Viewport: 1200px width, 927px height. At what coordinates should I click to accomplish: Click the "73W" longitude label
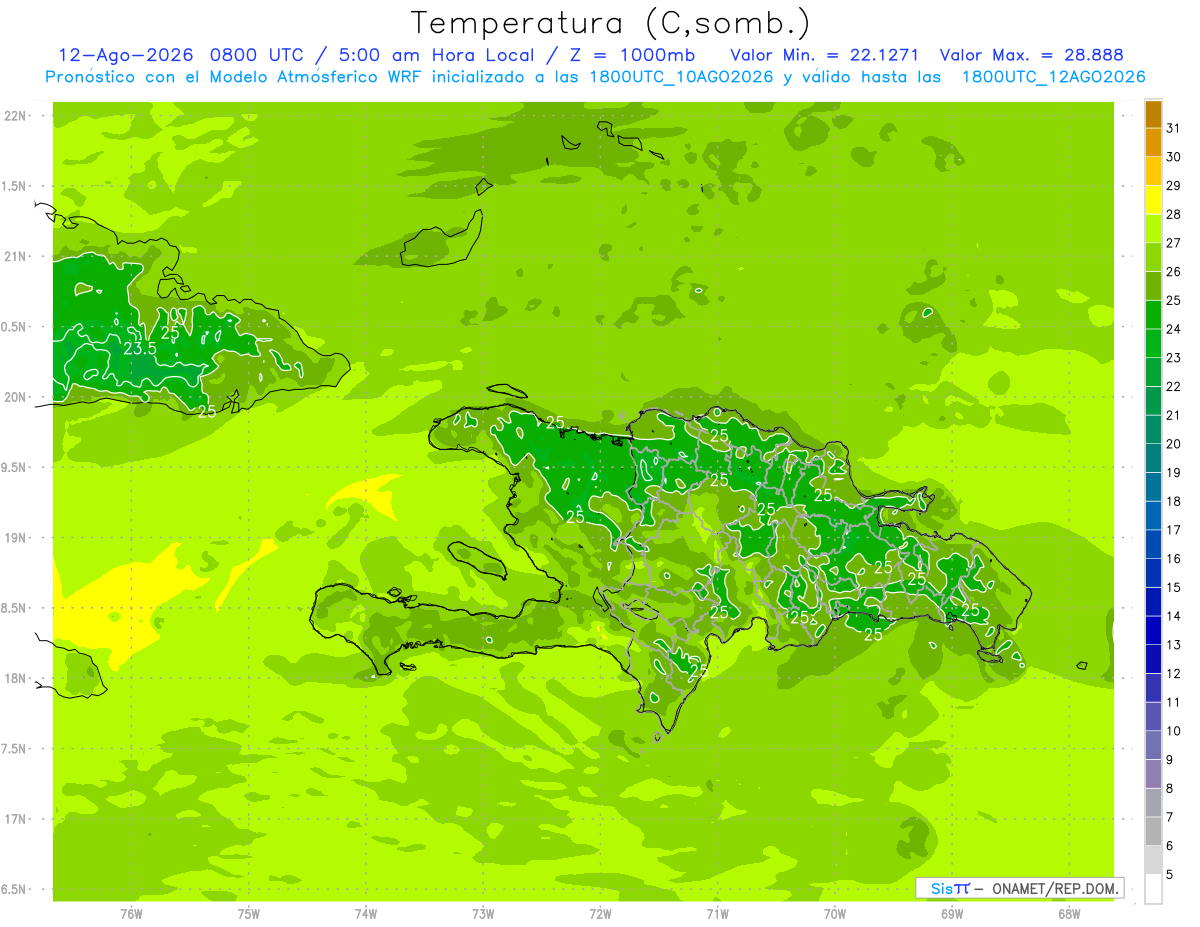tap(483, 914)
